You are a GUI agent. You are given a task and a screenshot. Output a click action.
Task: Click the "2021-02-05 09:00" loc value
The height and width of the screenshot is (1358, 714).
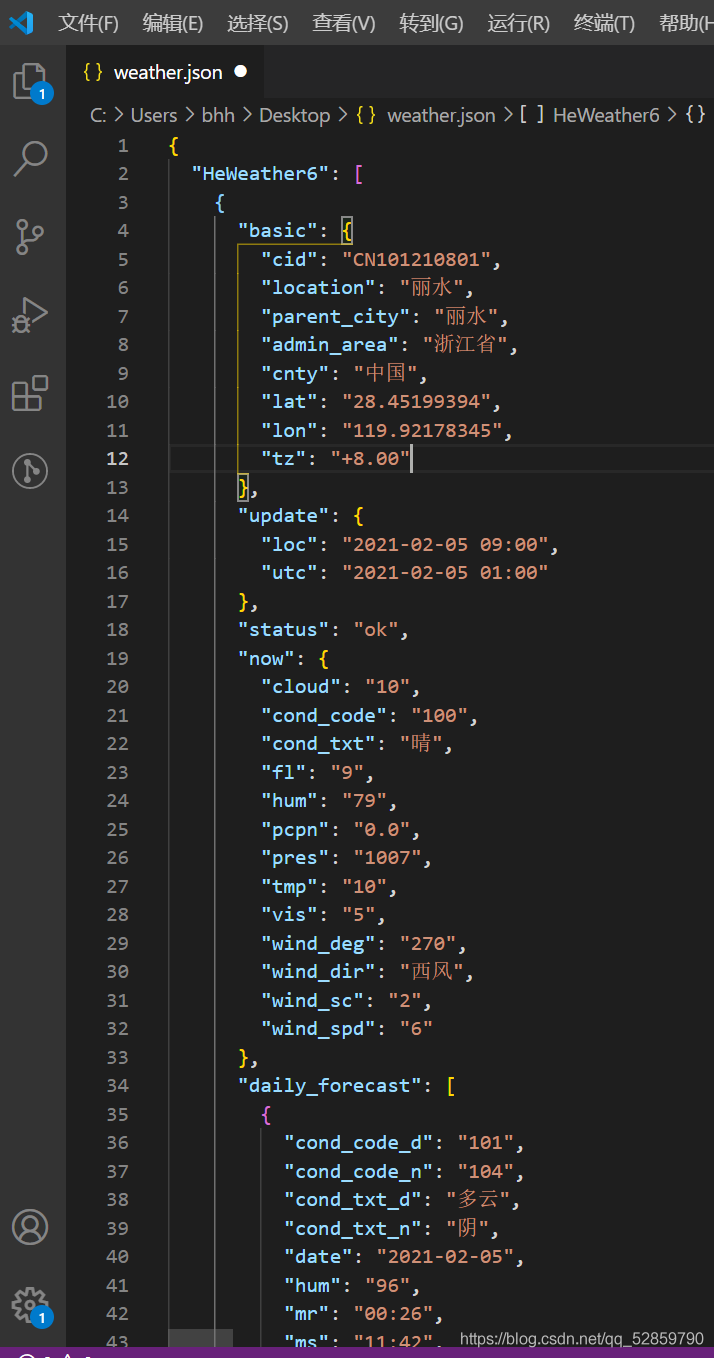(445, 545)
